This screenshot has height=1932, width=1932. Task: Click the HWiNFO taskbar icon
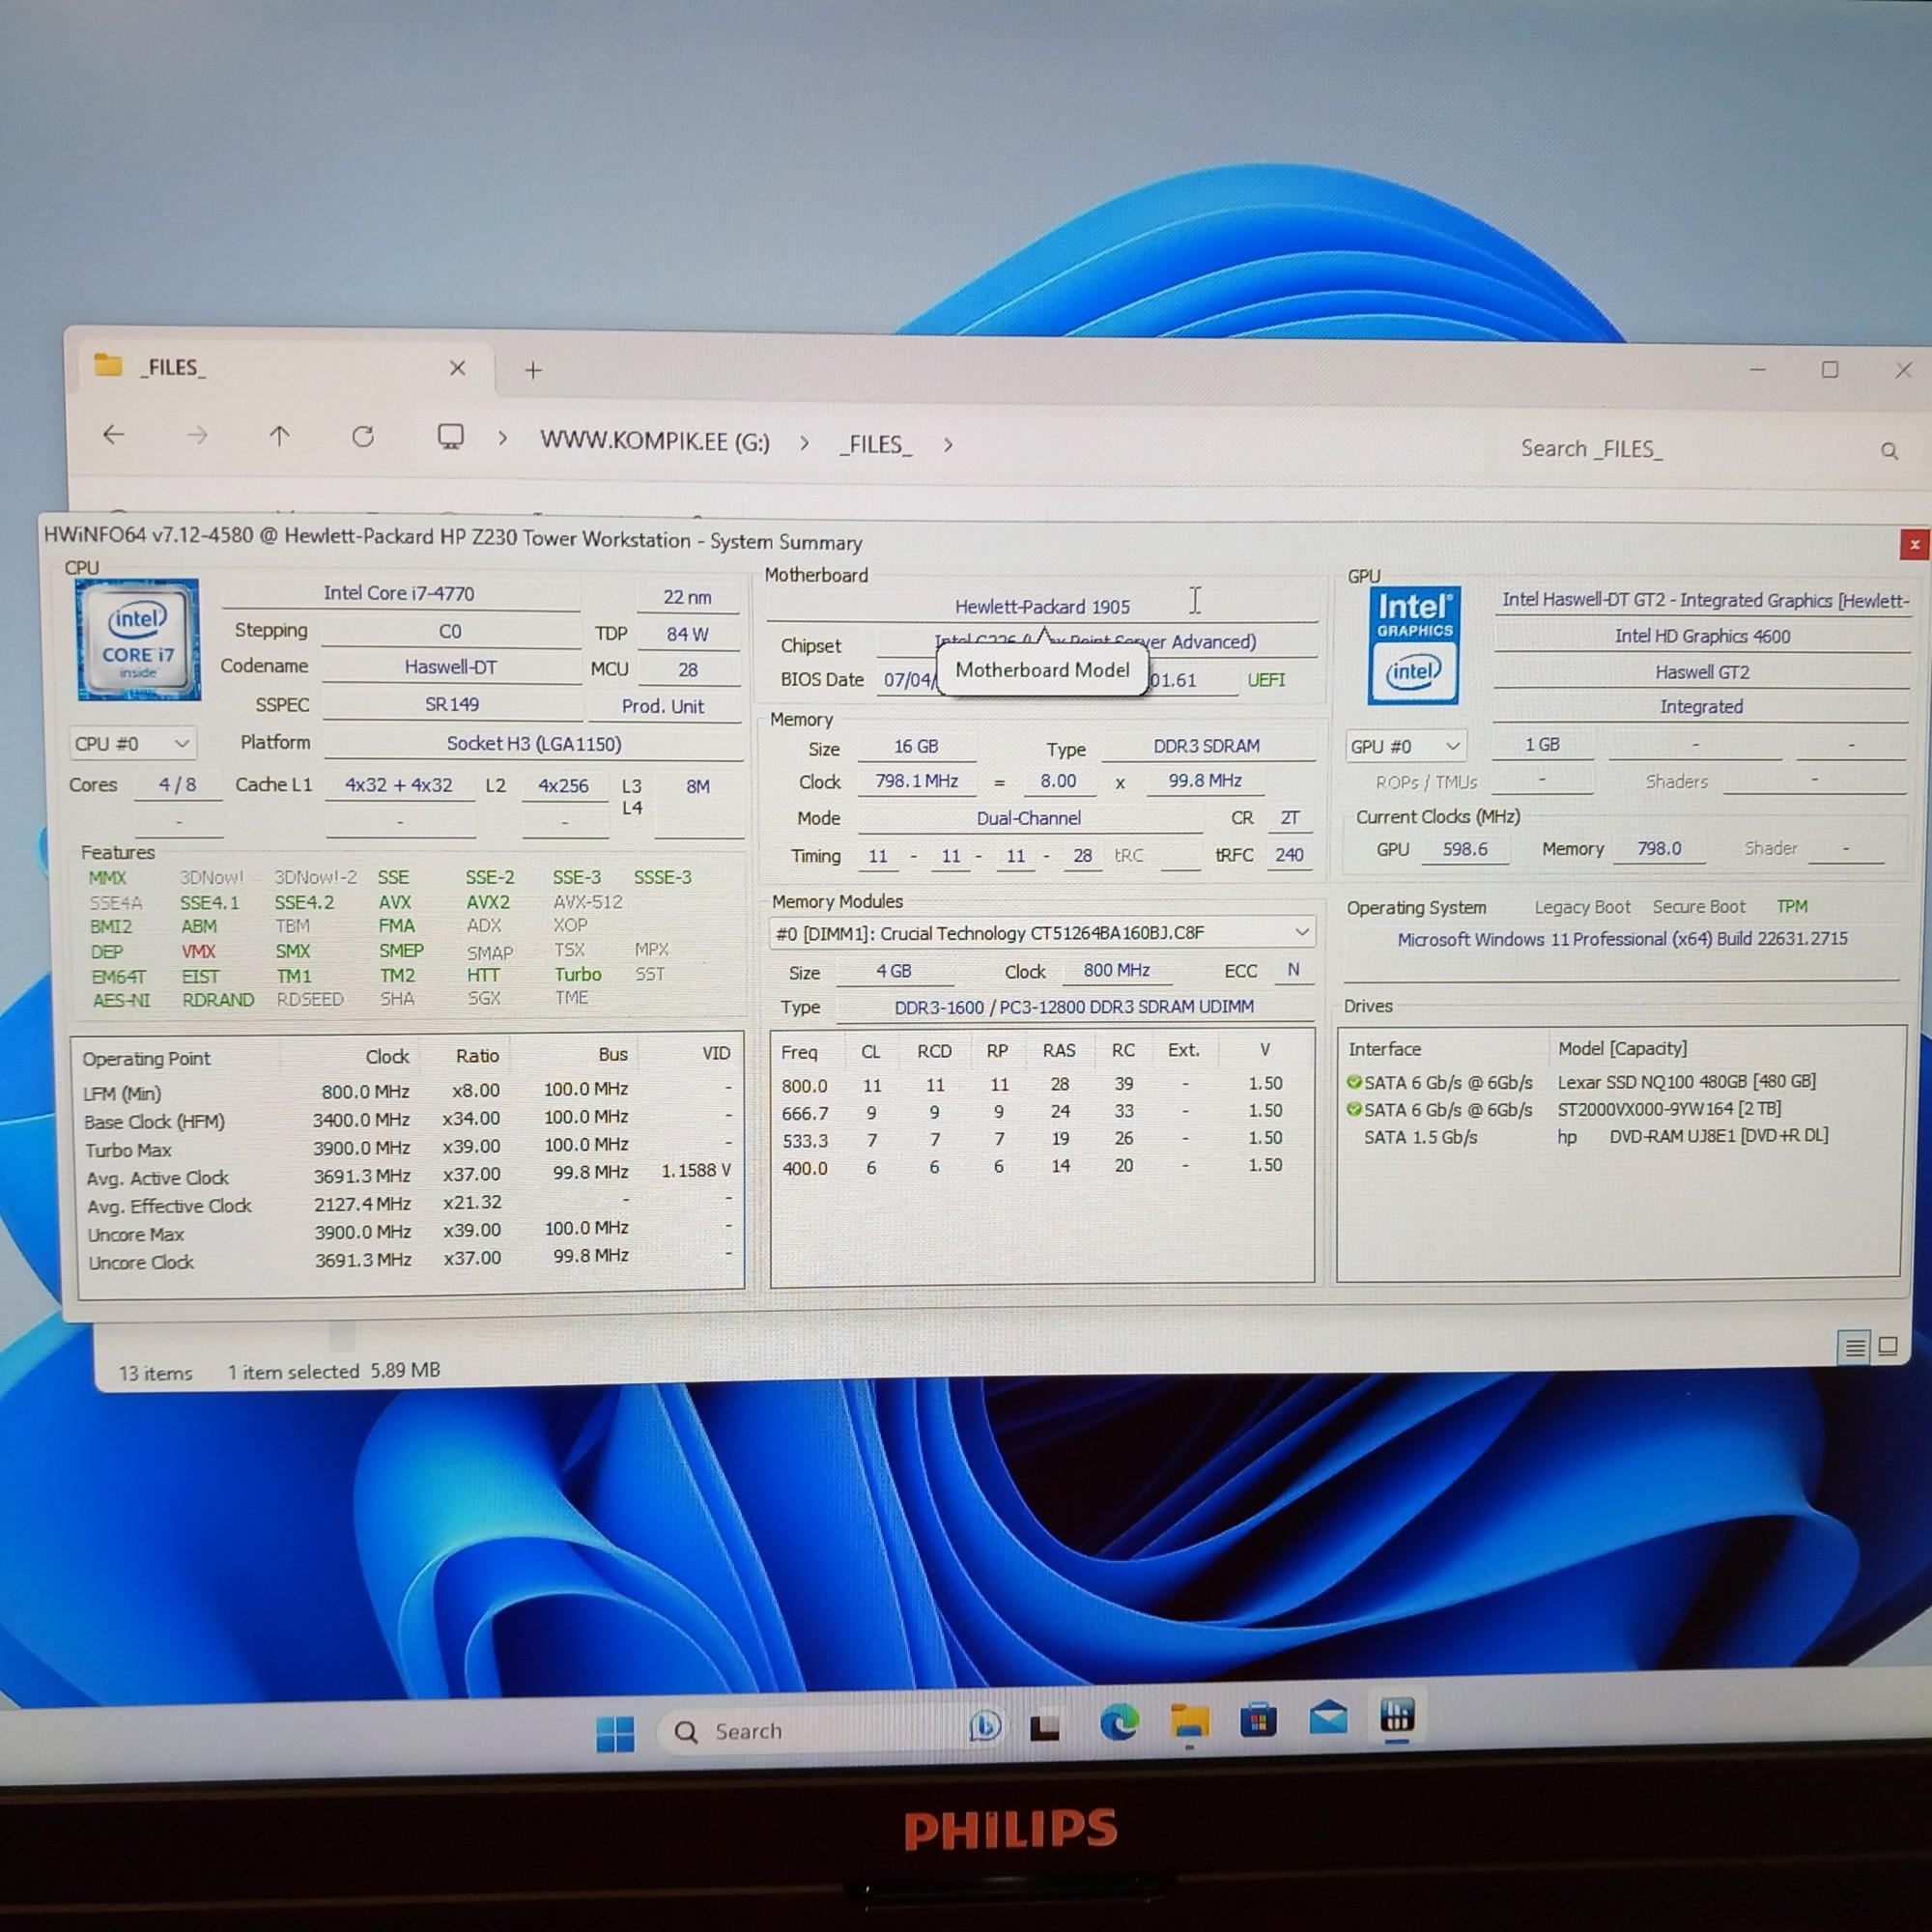pyautogui.click(x=1397, y=1716)
